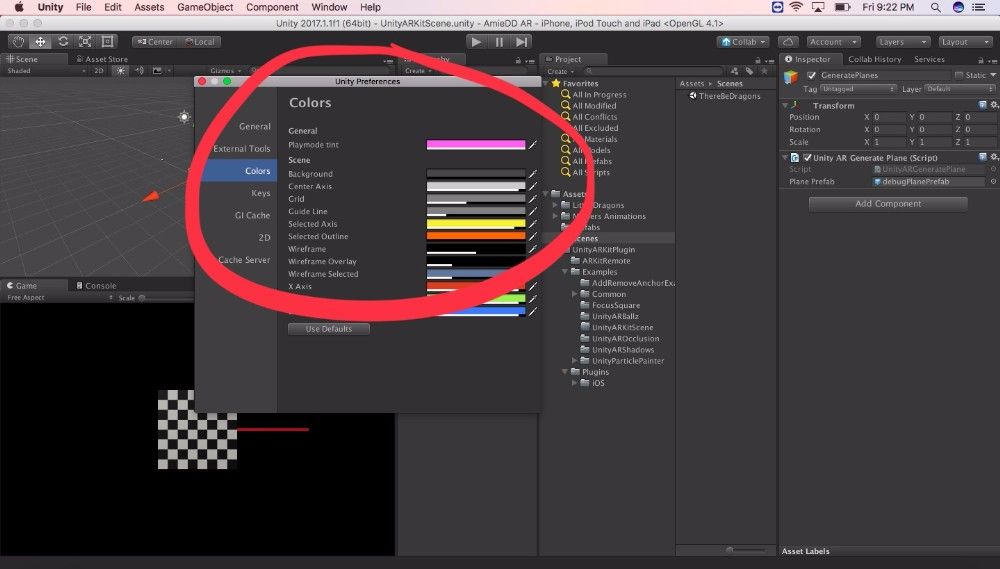This screenshot has height=569, width=1000.
Task: Collapse the Transform component foldout
Action: (785, 105)
